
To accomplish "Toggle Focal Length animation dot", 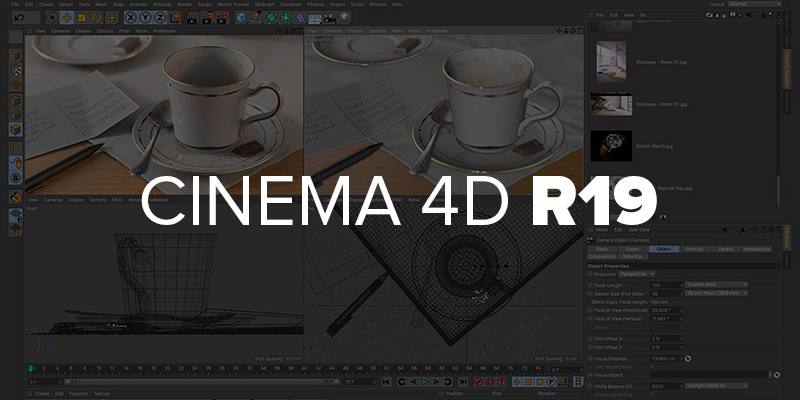I will click(x=591, y=285).
